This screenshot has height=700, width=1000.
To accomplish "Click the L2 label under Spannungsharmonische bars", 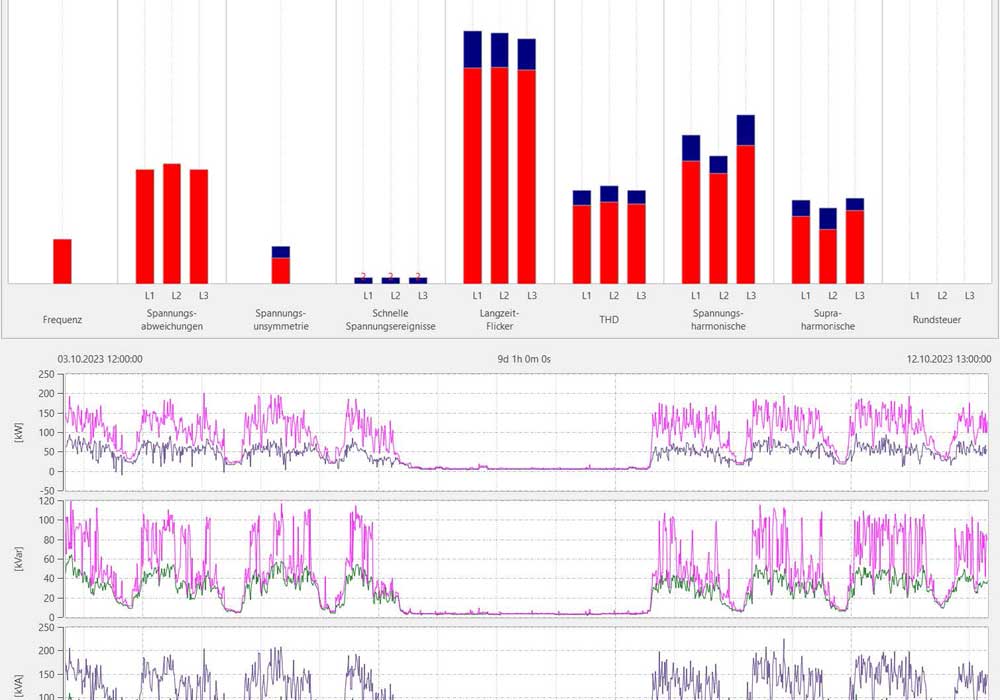I will 723,296.
